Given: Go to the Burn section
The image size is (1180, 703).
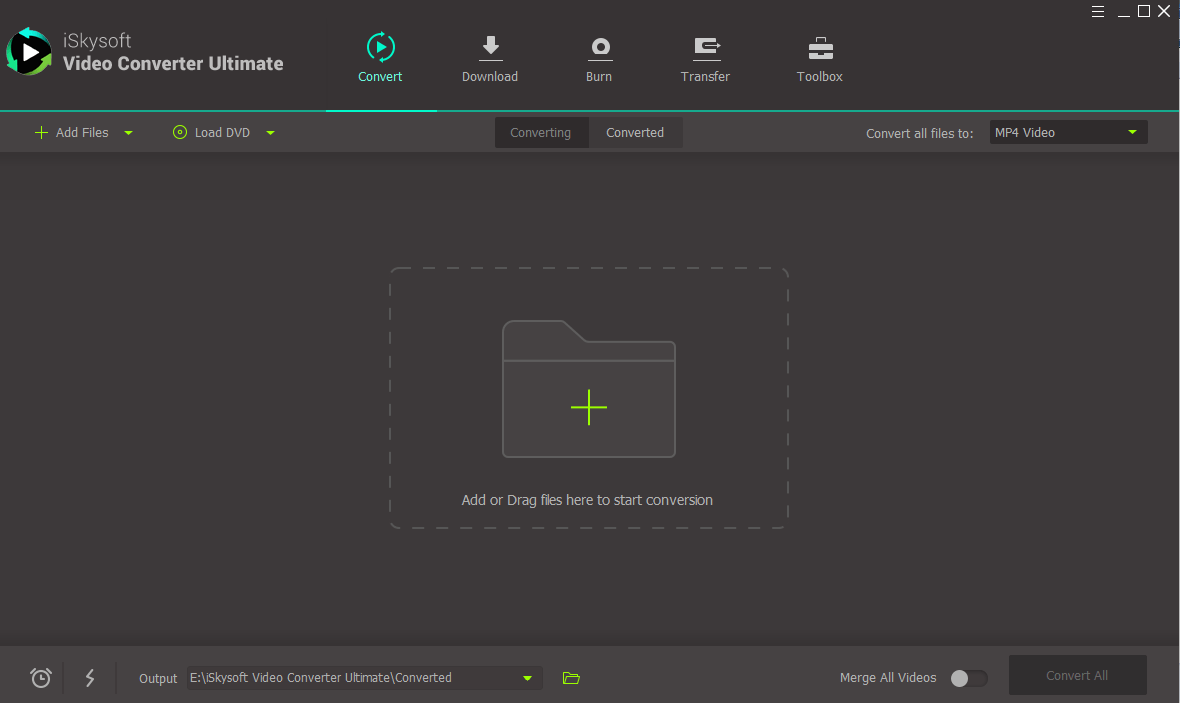Looking at the screenshot, I should [x=599, y=59].
